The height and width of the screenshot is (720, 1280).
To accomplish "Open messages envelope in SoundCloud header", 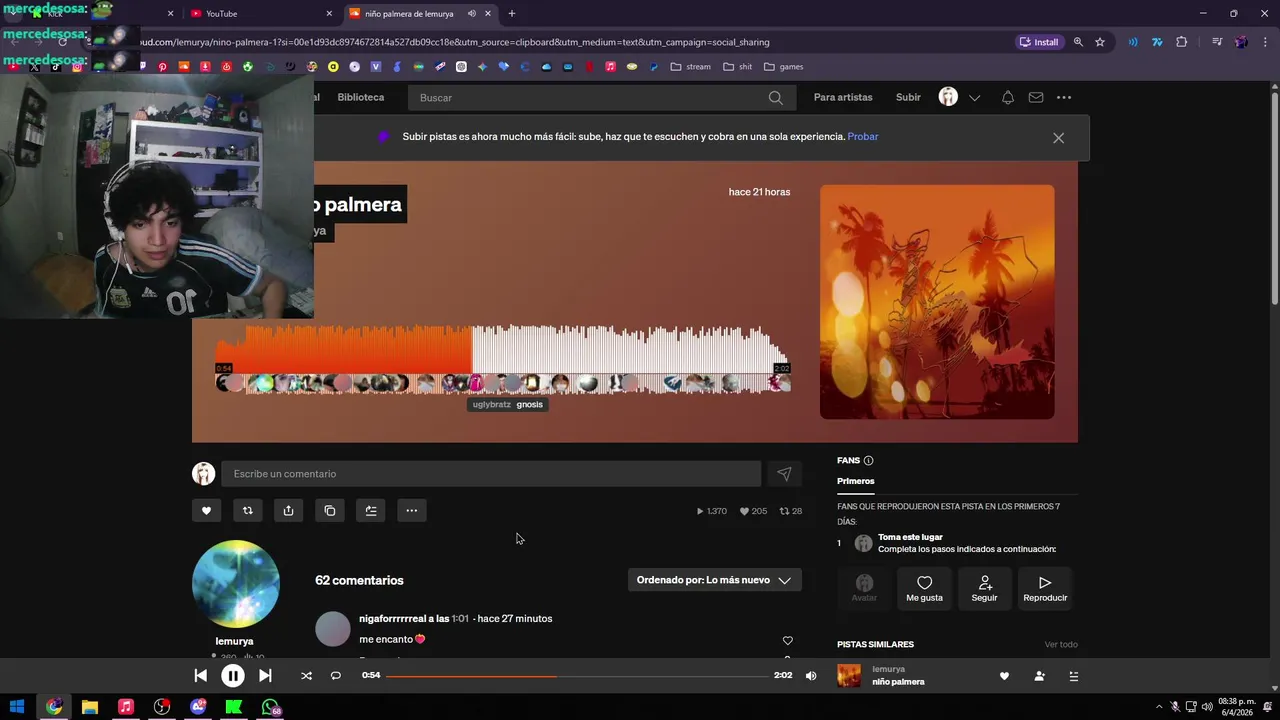I will (1036, 97).
